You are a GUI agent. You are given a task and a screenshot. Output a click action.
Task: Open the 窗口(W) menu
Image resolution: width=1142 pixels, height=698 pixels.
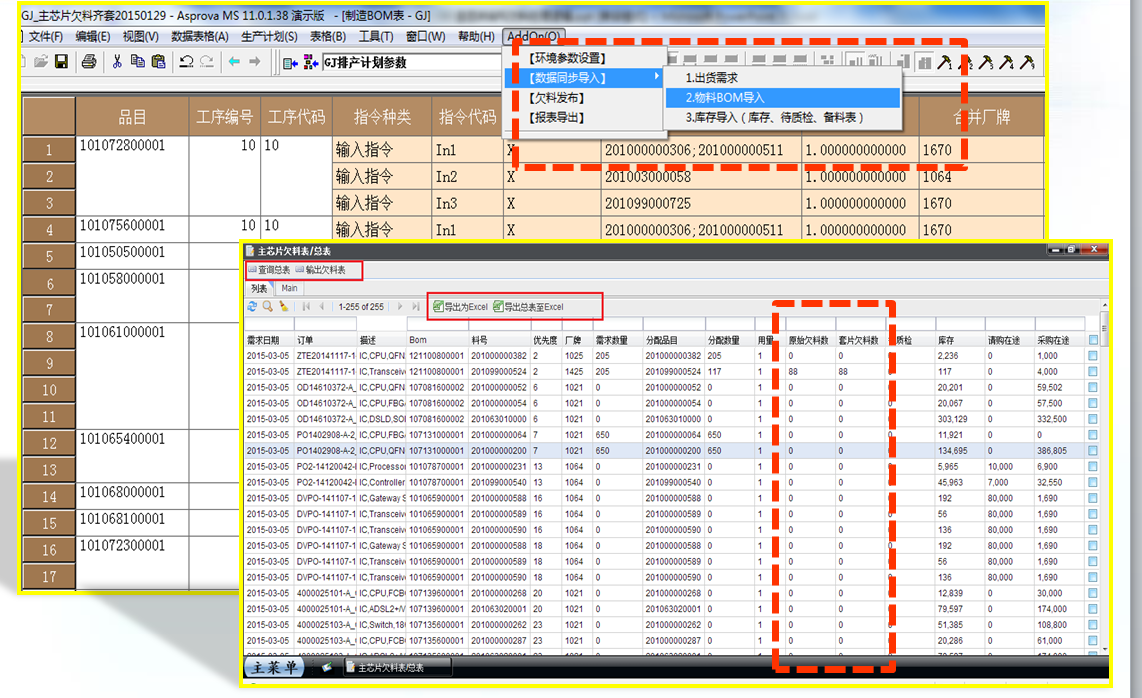(x=425, y=36)
